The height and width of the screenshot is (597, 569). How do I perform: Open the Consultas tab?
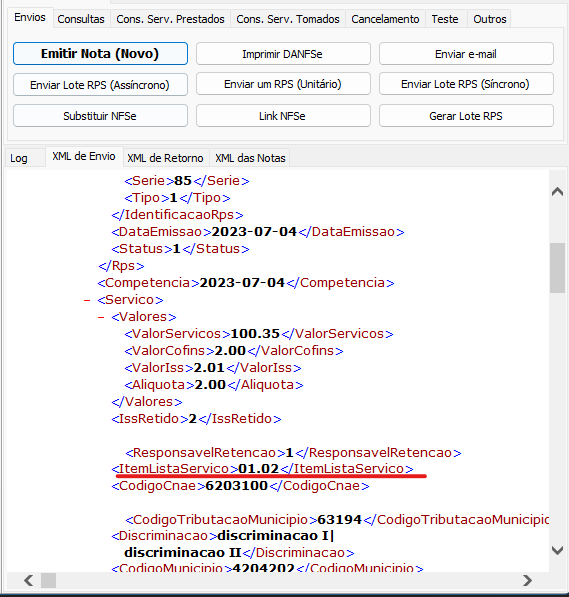click(81, 19)
